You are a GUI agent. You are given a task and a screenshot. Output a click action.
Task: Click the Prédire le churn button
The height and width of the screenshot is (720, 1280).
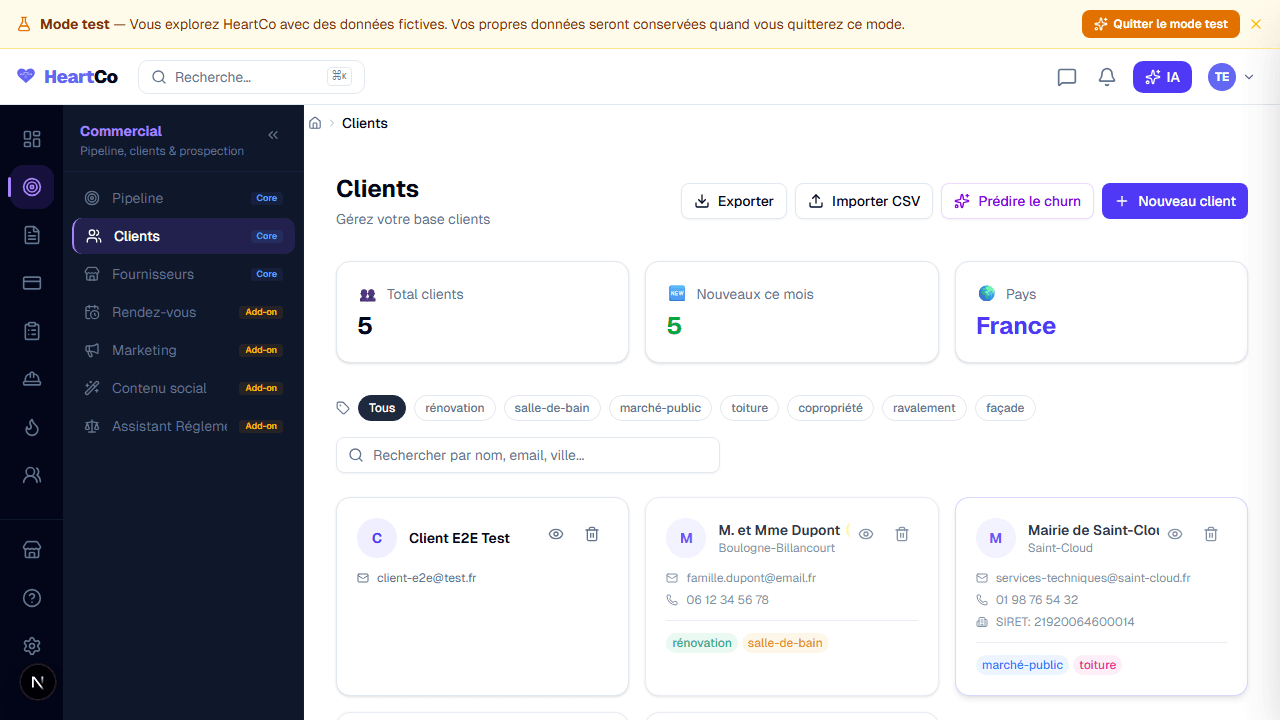tap(1017, 201)
